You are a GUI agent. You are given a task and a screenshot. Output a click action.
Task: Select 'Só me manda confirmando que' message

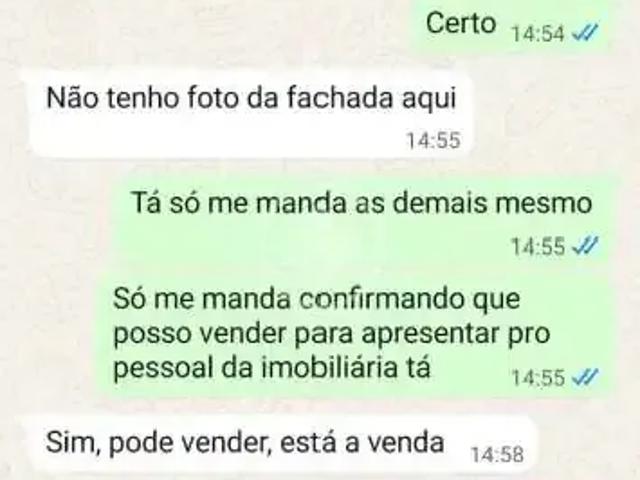point(355,335)
